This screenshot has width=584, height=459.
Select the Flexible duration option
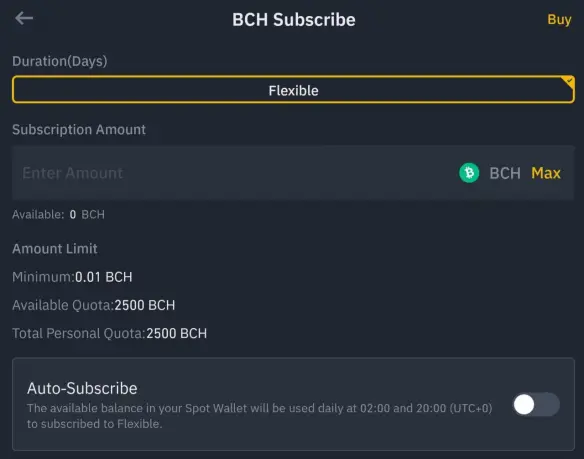point(293,90)
